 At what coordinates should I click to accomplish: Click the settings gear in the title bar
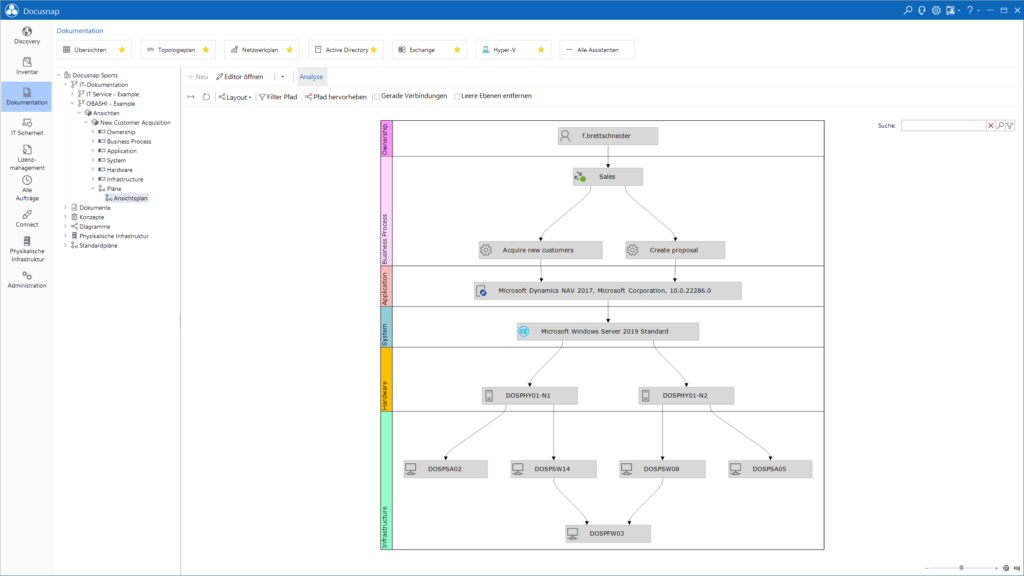(x=935, y=9)
